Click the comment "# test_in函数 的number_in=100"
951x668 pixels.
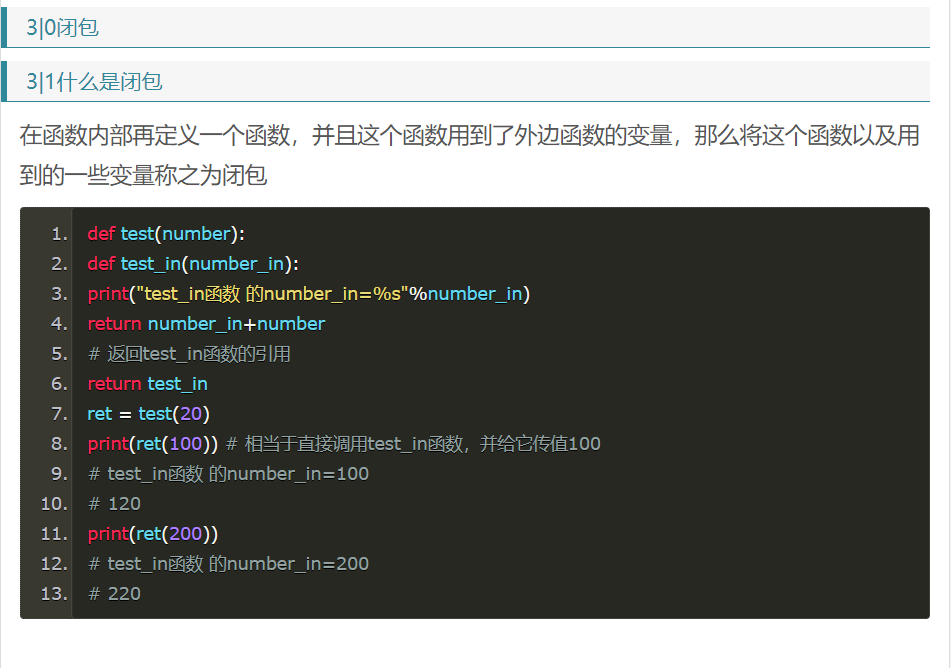point(228,474)
